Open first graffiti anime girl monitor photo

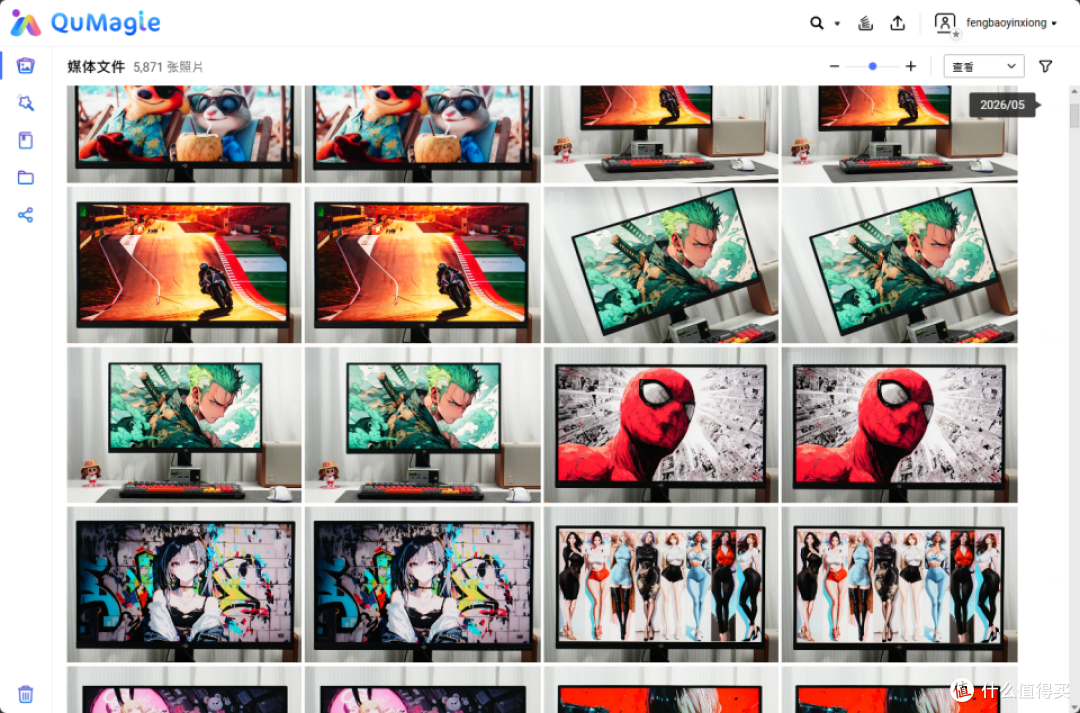(184, 584)
